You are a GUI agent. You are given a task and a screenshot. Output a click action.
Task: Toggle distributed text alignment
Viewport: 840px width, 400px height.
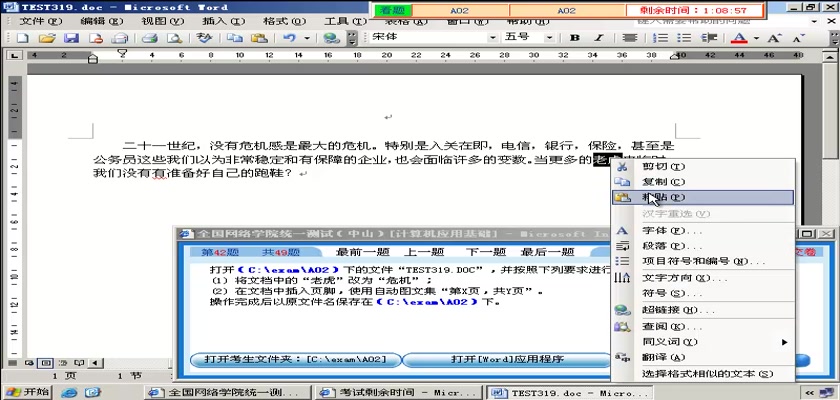pos(629,38)
